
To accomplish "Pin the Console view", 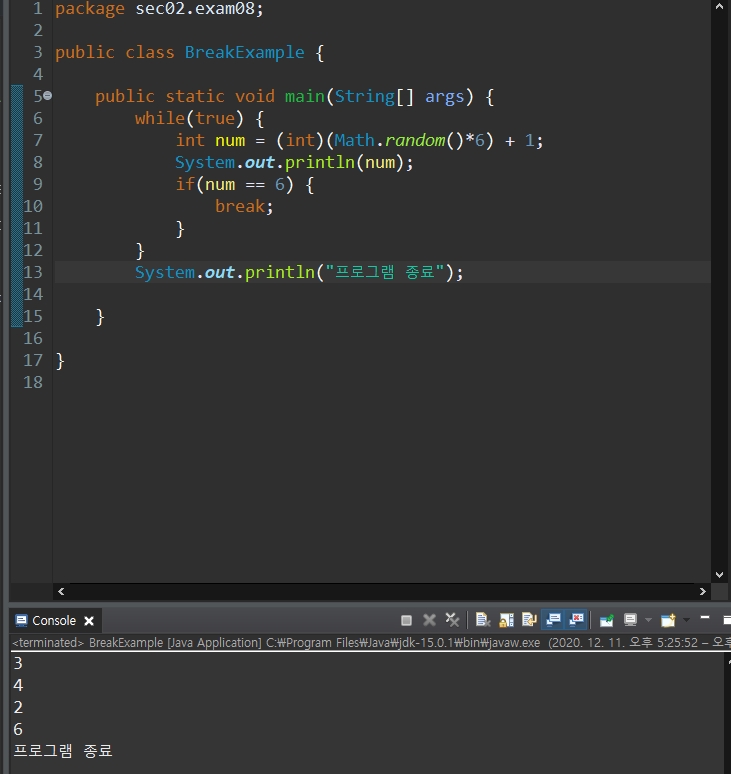I will [607, 620].
